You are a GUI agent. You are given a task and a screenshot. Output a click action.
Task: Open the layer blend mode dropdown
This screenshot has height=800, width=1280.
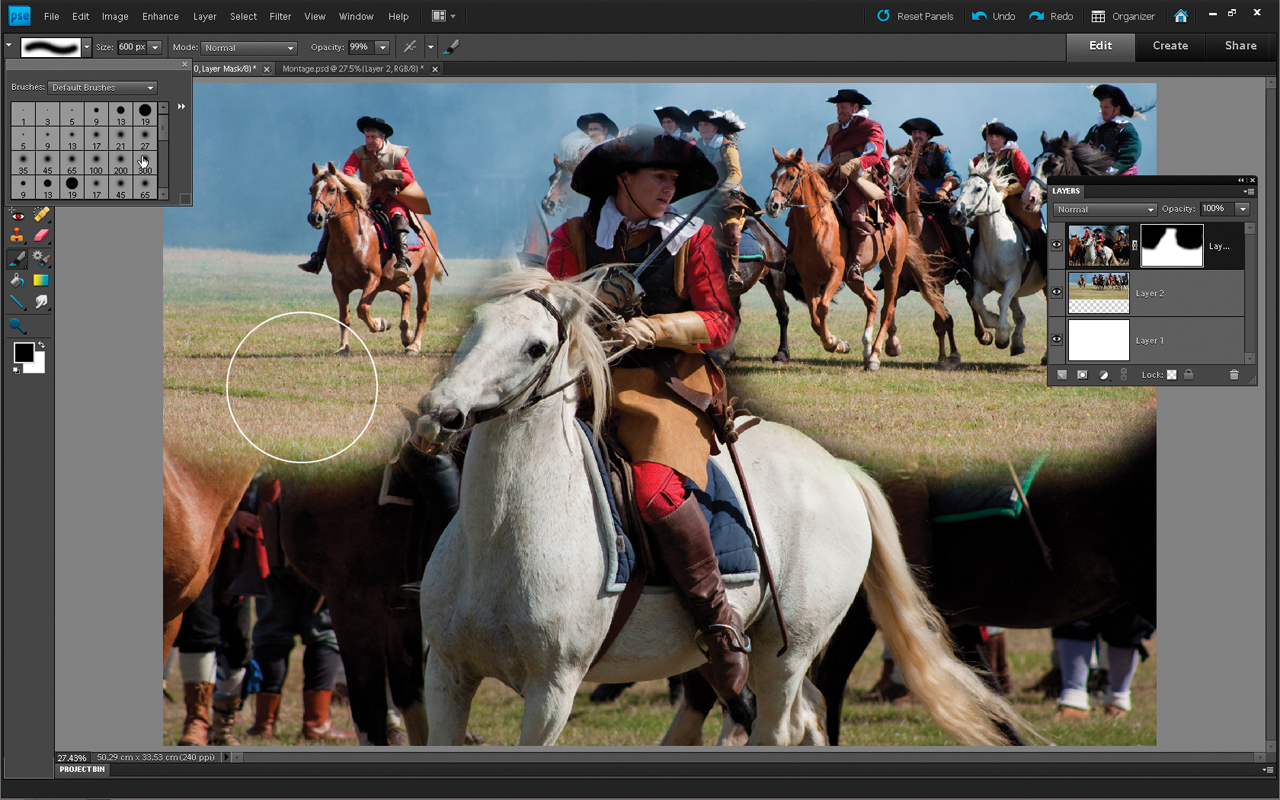click(x=1105, y=210)
